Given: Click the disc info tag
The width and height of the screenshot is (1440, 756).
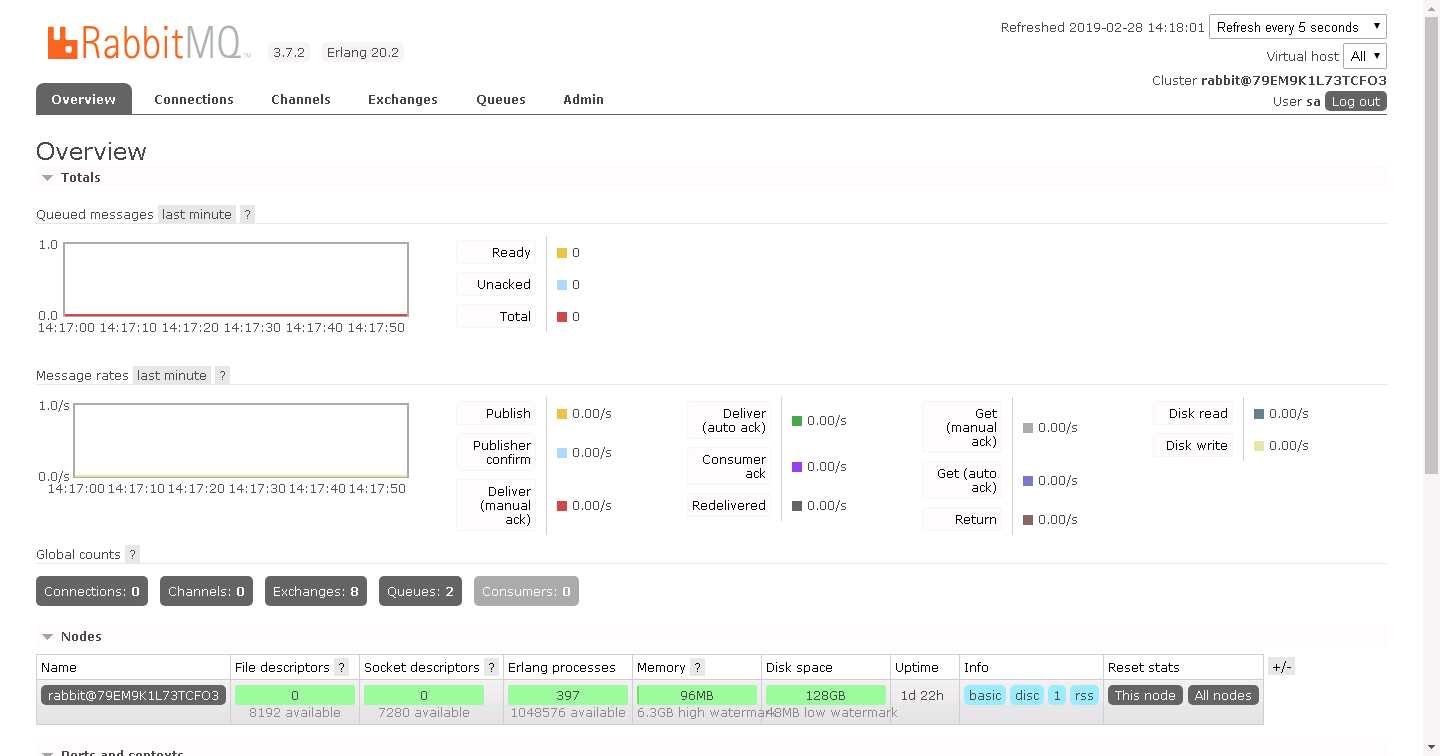Looking at the screenshot, I should coord(1027,695).
